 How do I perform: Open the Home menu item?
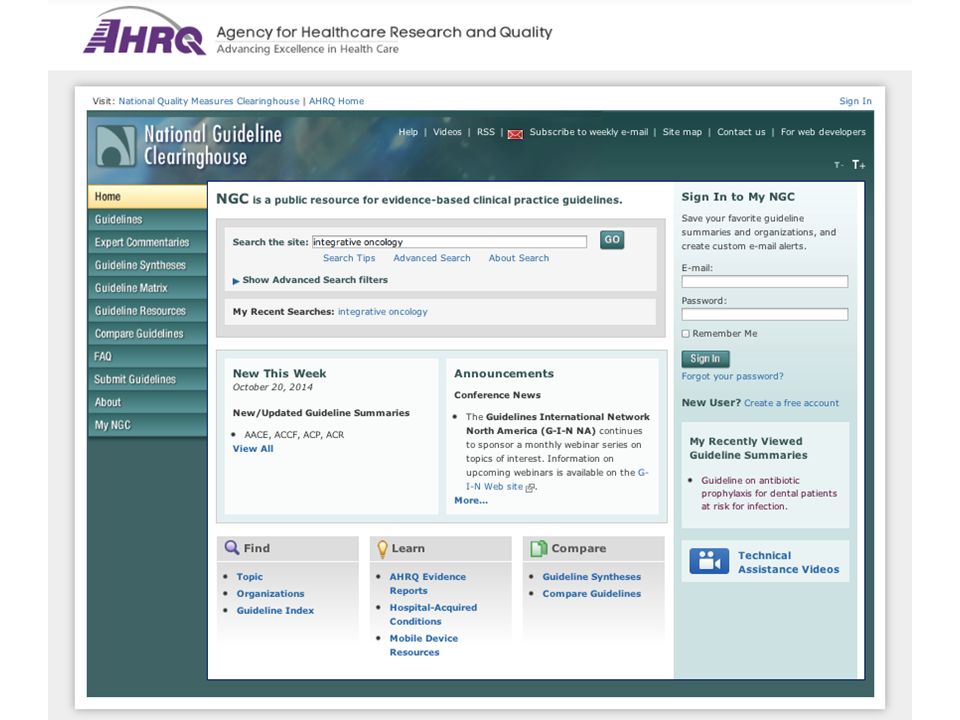147,197
